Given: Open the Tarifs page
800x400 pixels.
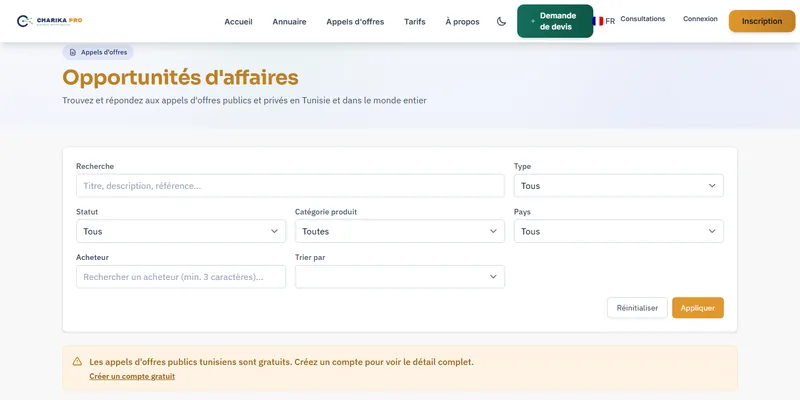Looking at the screenshot, I should (x=415, y=22).
